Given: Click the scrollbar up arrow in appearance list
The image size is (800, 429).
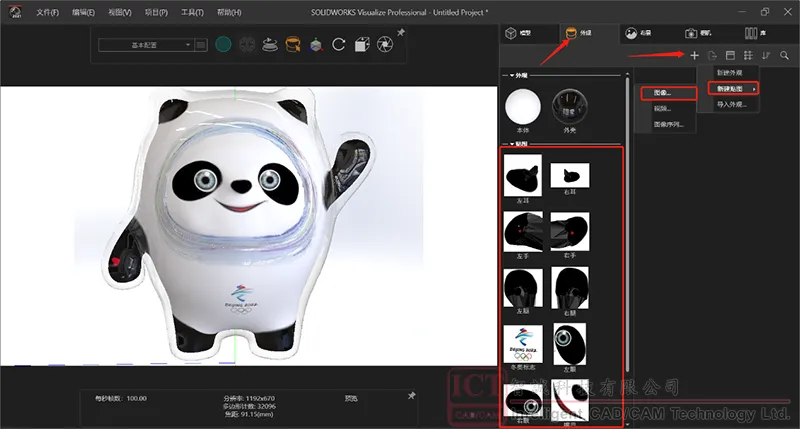Looking at the screenshot, I should click(627, 74).
